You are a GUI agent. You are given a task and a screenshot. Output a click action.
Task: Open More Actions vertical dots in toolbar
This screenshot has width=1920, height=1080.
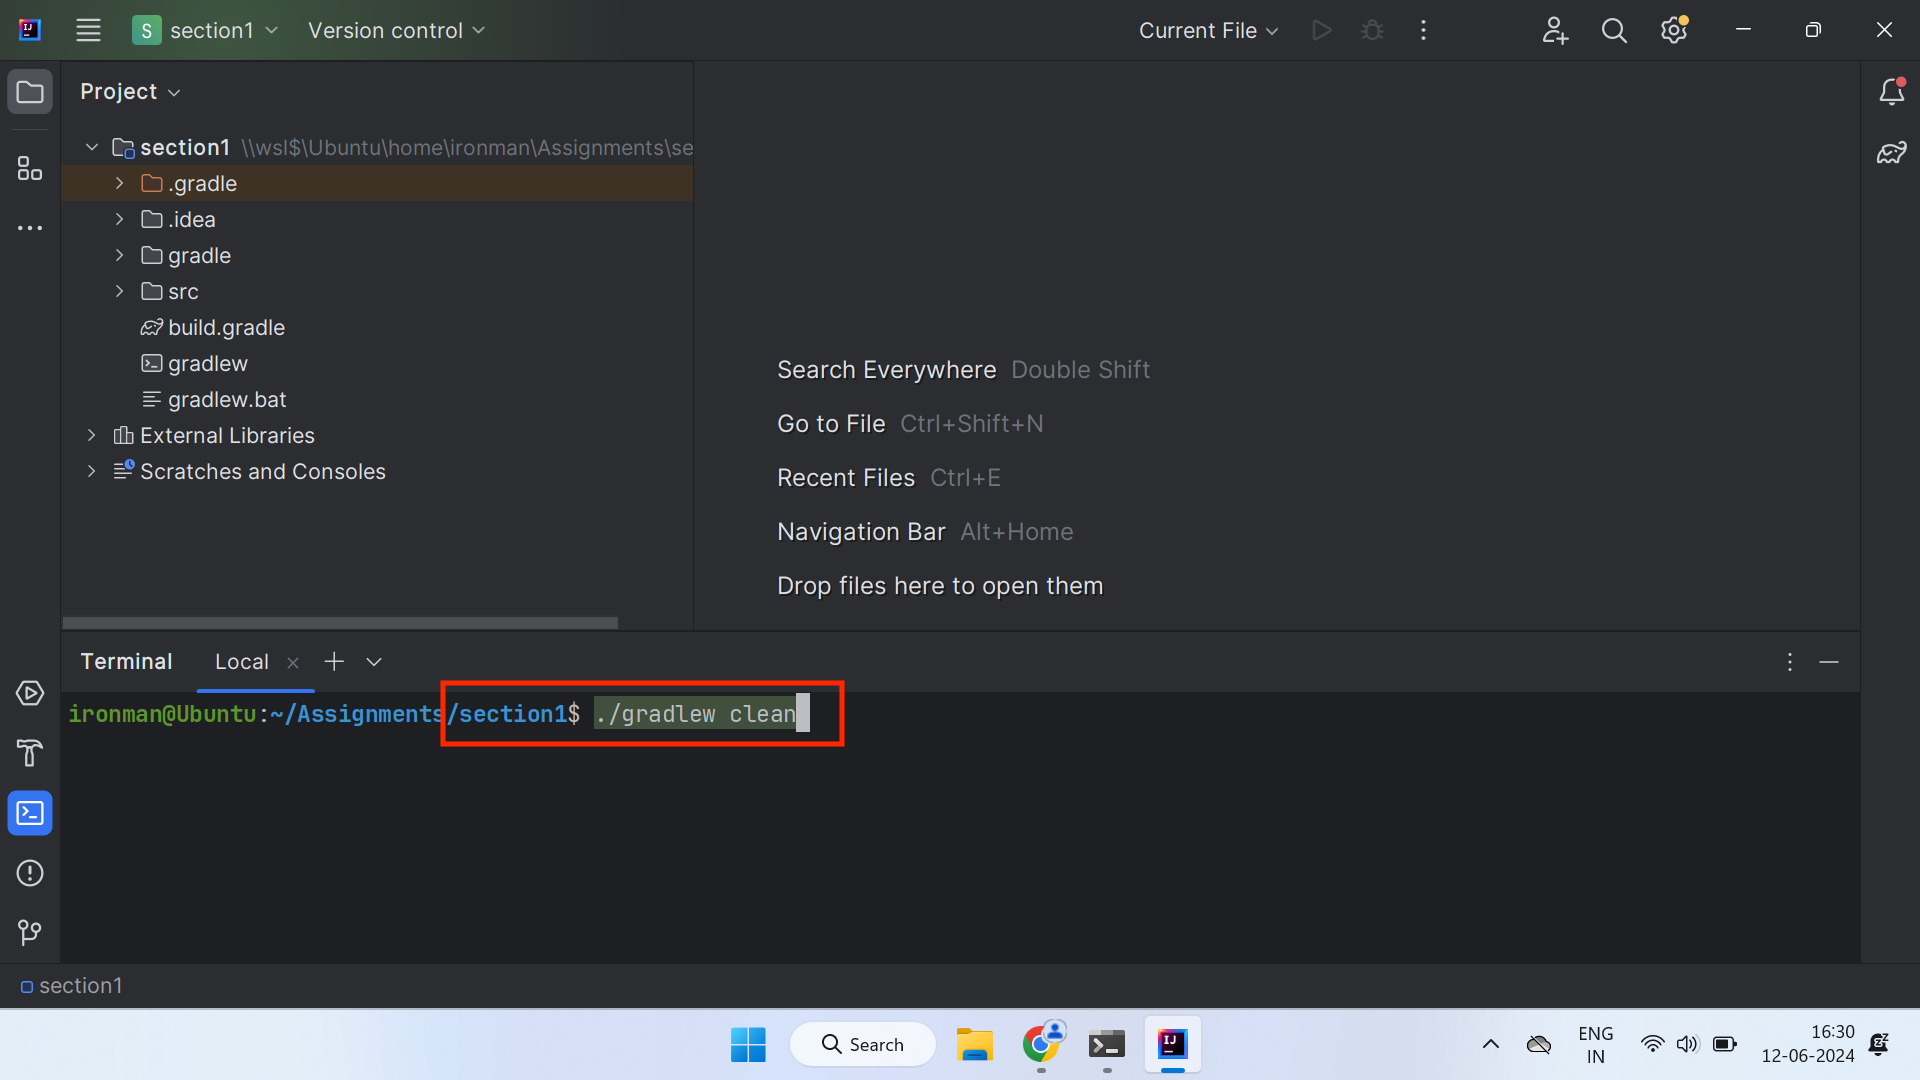(x=1423, y=30)
